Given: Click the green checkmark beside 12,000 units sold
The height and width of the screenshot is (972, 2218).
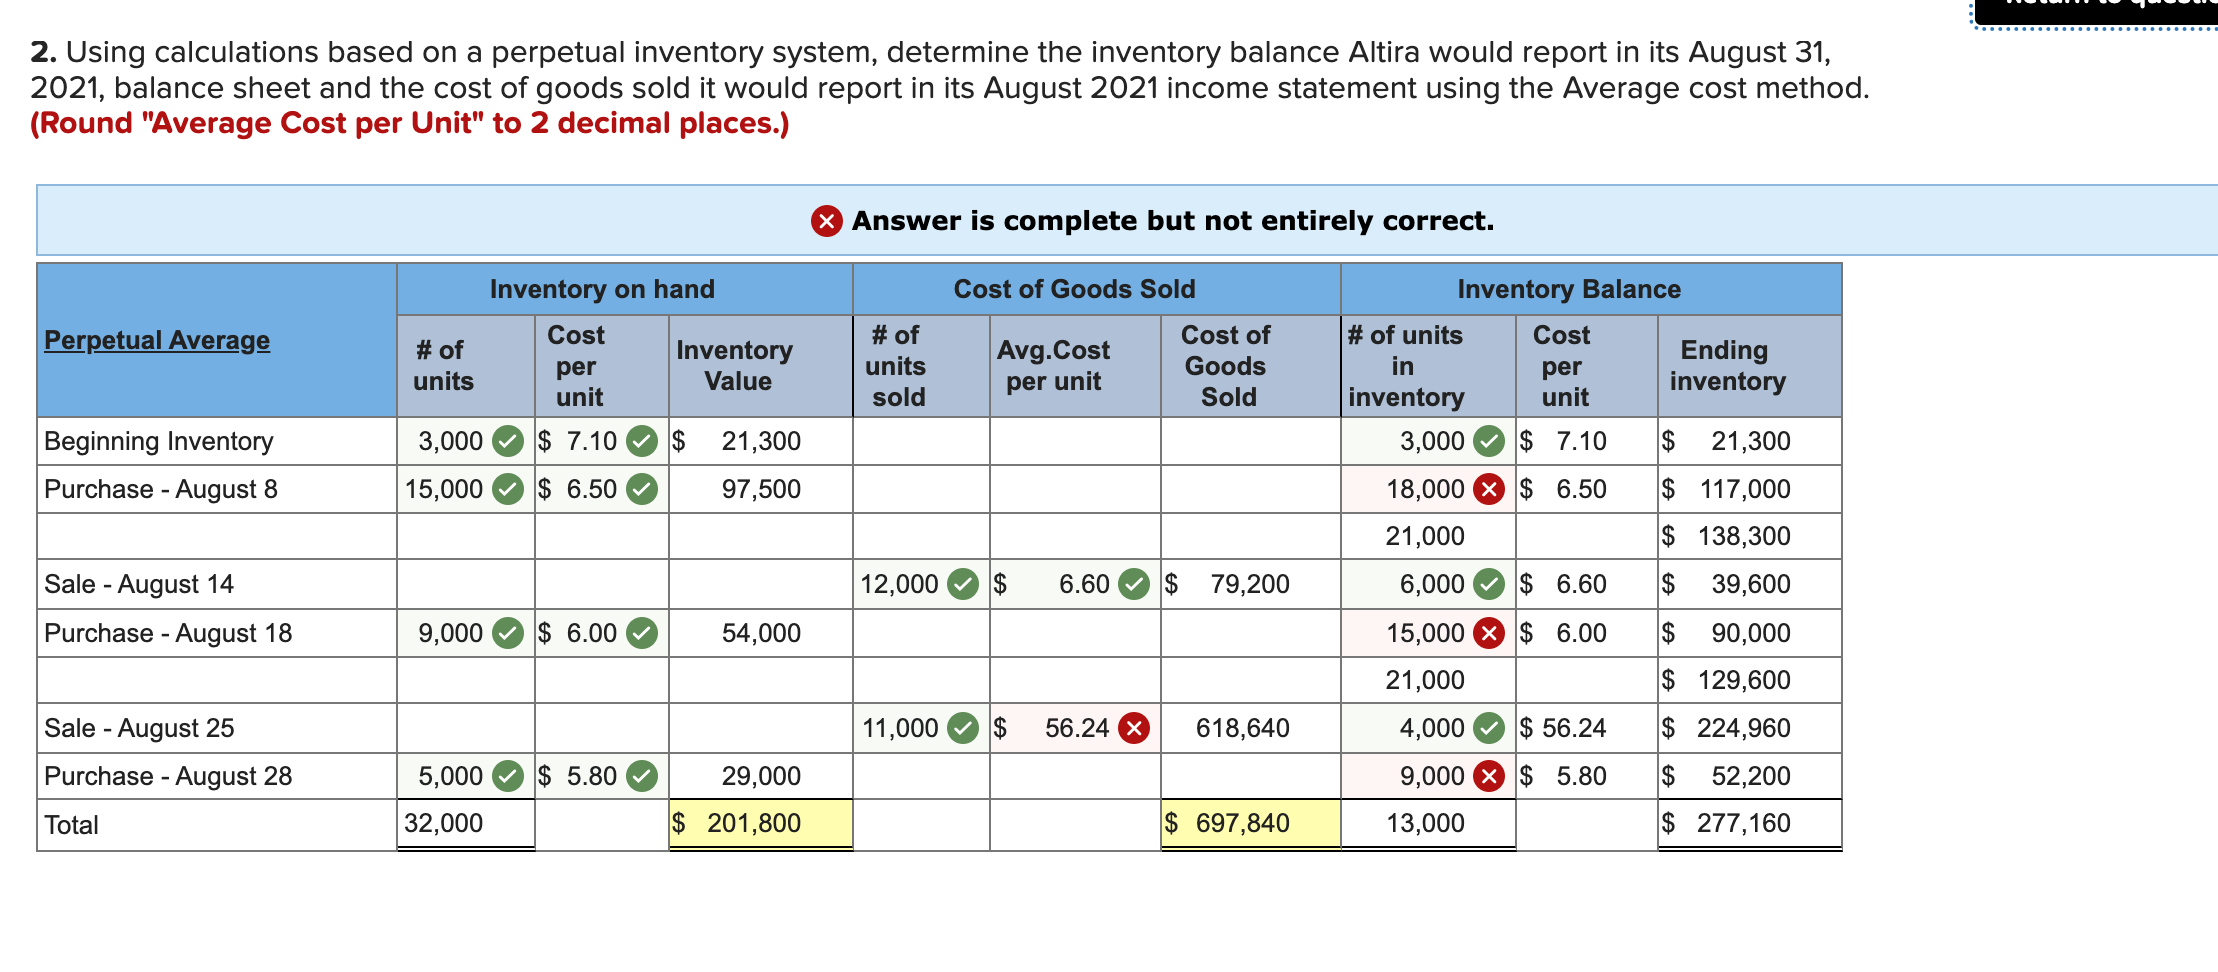Looking at the screenshot, I should (x=962, y=583).
